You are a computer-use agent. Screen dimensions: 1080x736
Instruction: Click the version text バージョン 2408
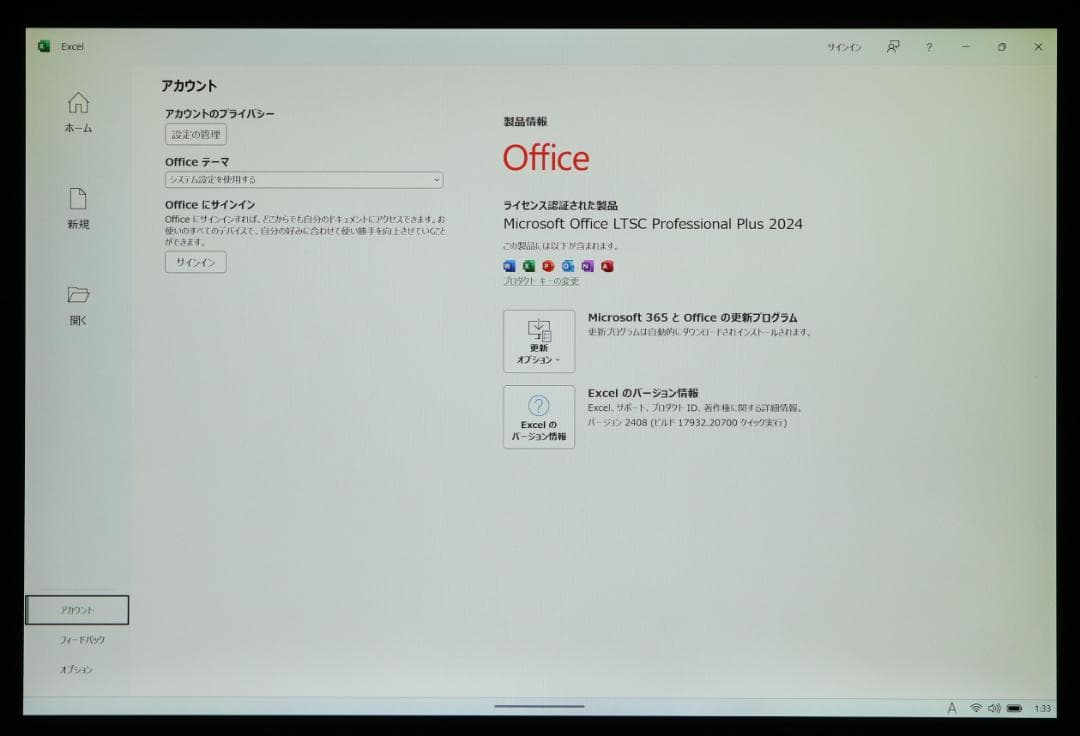(687, 423)
